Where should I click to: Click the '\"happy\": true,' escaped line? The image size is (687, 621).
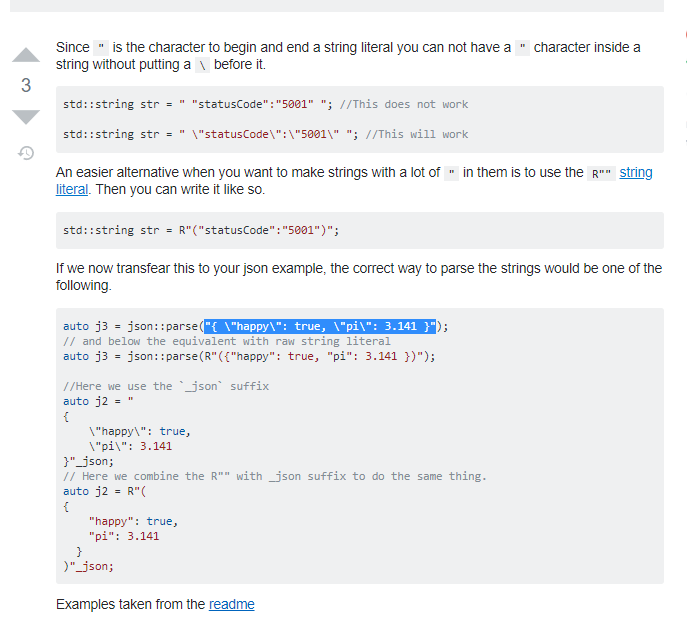pos(139,431)
